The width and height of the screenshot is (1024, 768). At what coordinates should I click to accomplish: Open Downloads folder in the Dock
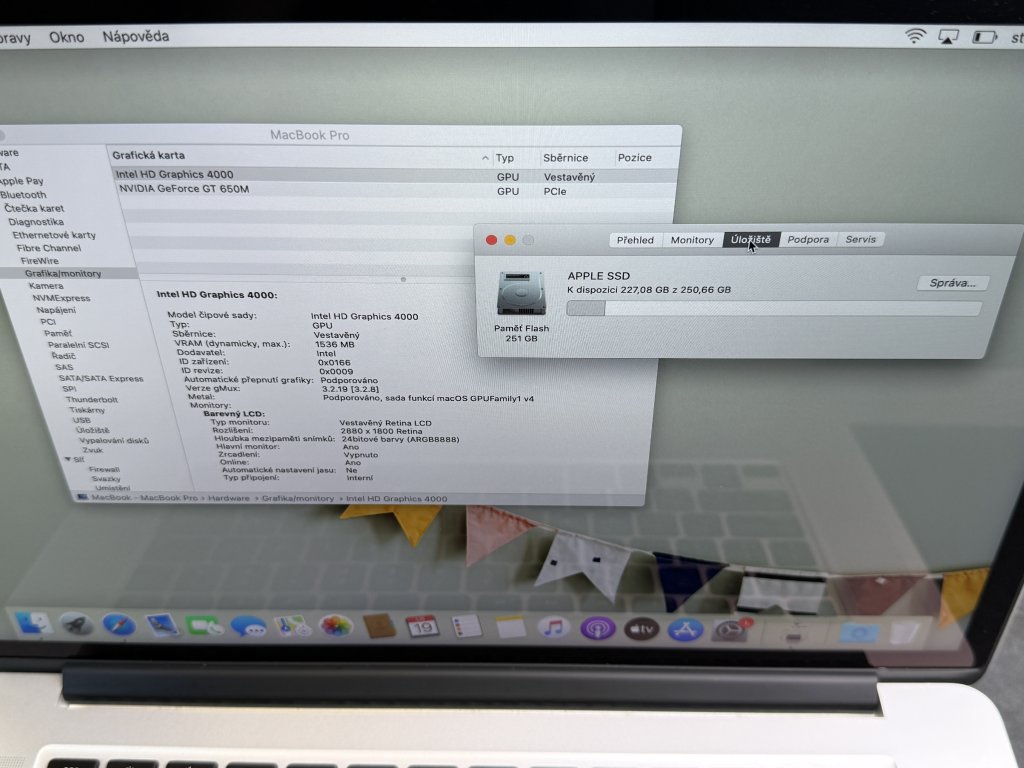click(859, 632)
